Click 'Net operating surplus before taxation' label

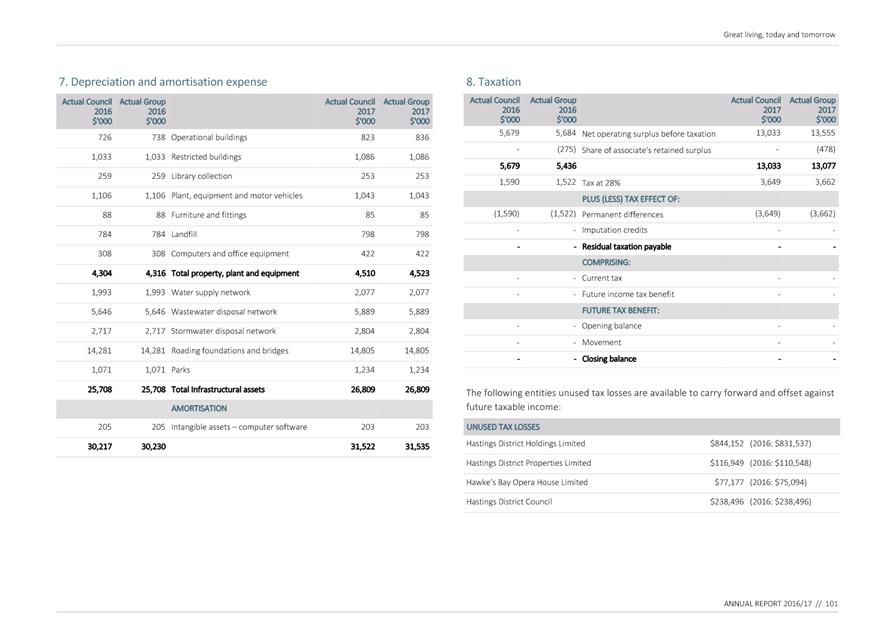(648, 134)
